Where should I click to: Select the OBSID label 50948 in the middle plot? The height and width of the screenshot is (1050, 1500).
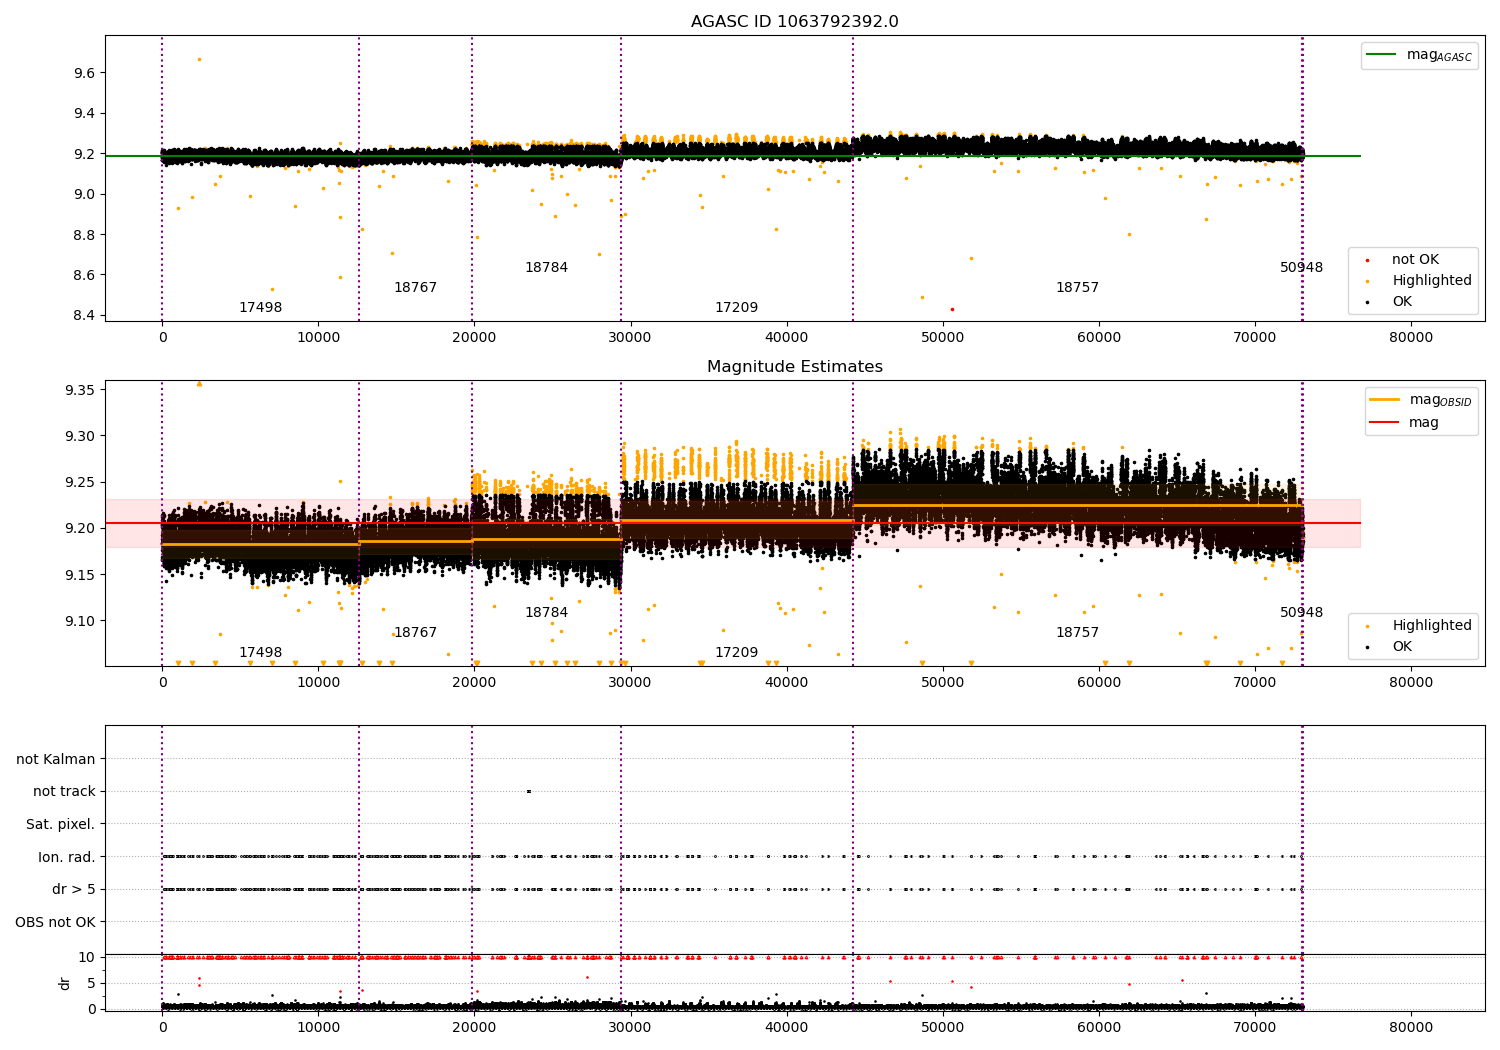(1301, 613)
